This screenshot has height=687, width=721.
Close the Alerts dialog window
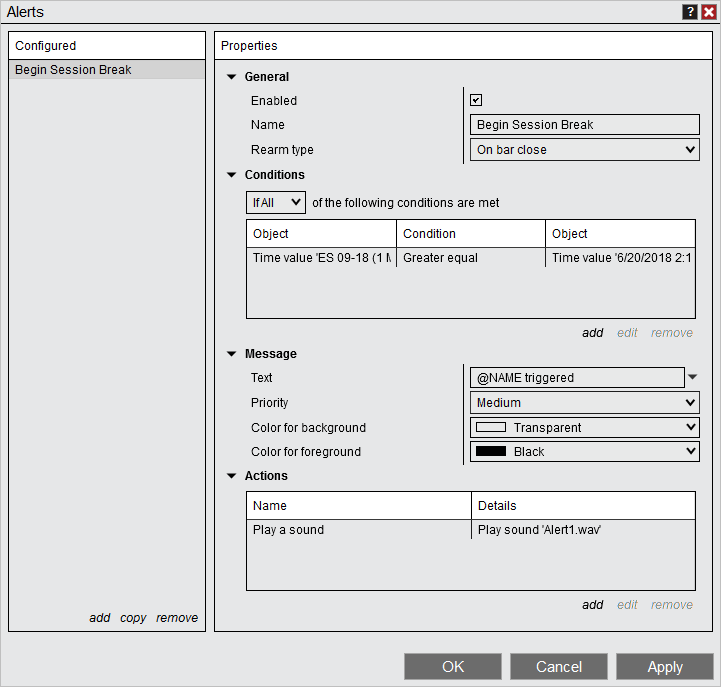click(x=708, y=12)
